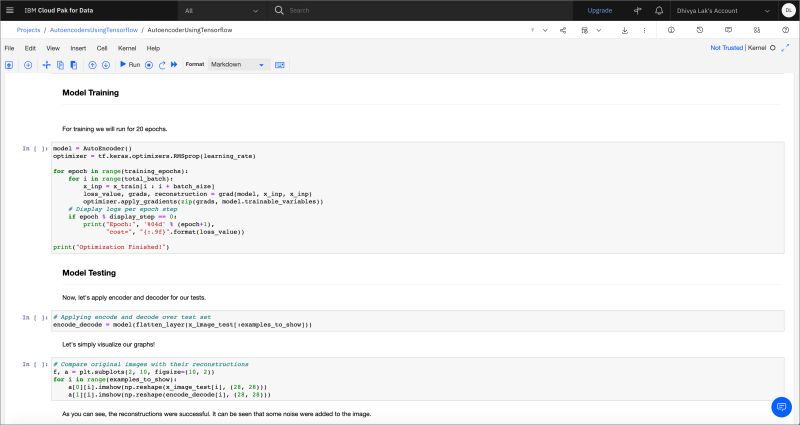This screenshot has height=425, width=800.
Task: Open the comments panel icon
Action: pos(729,30)
